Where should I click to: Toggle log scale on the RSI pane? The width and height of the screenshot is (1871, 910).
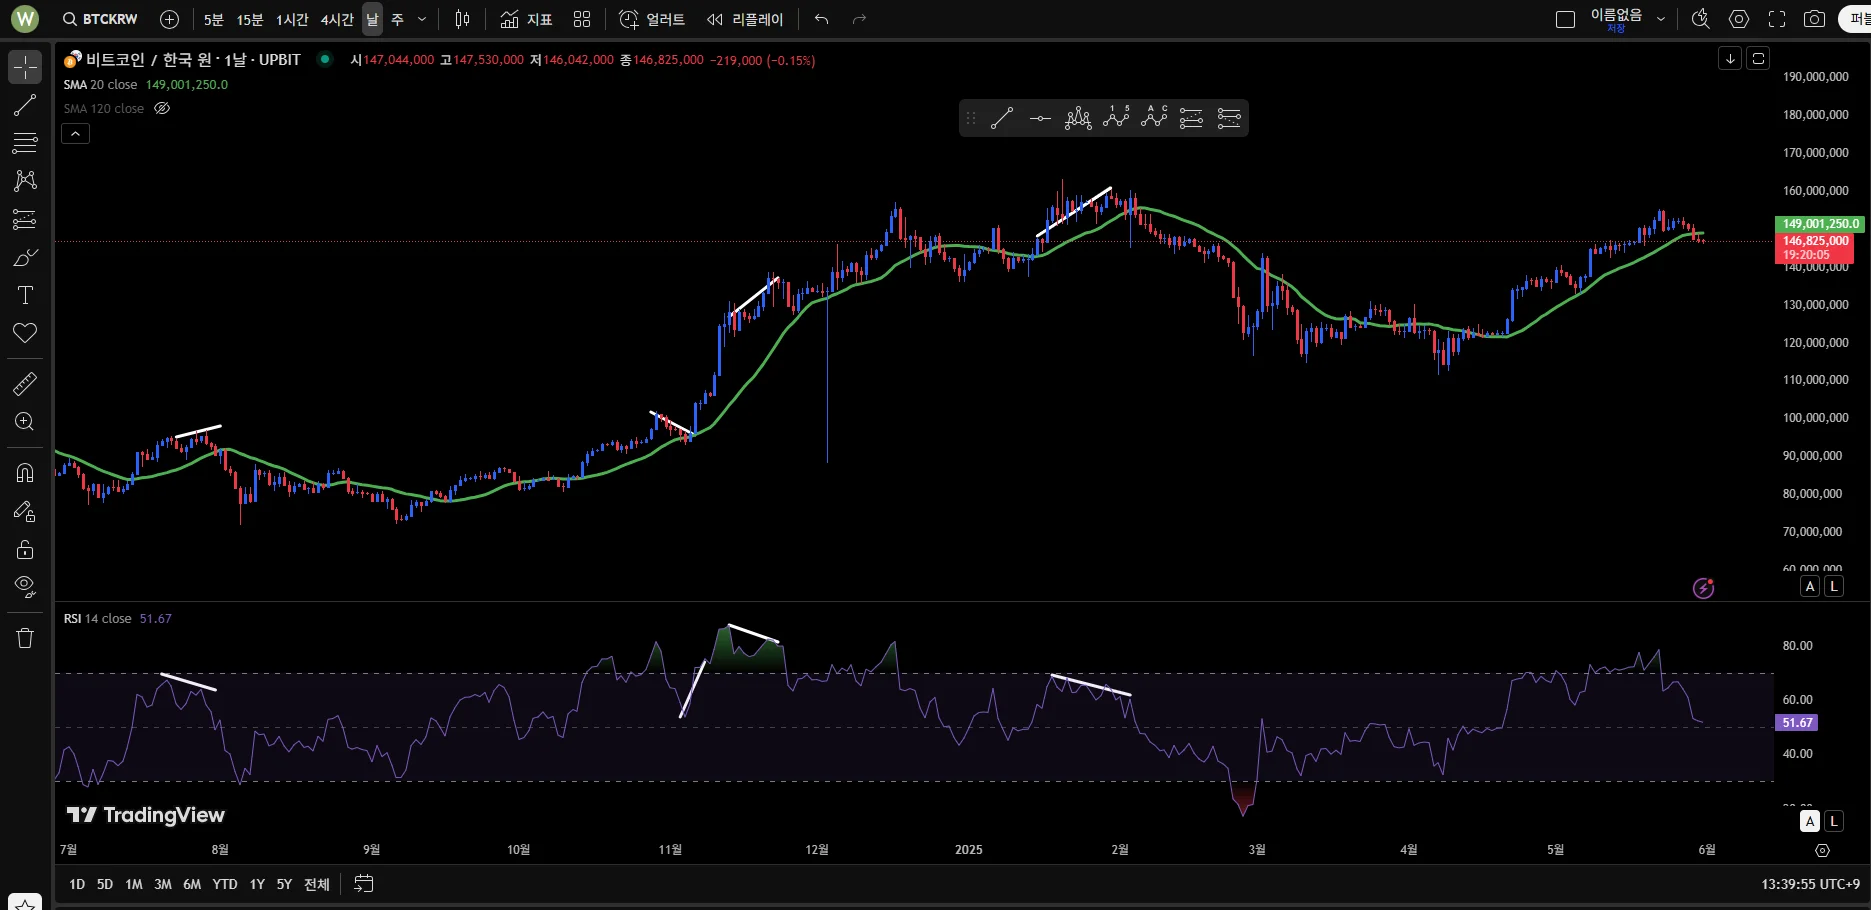coord(1833,821)
